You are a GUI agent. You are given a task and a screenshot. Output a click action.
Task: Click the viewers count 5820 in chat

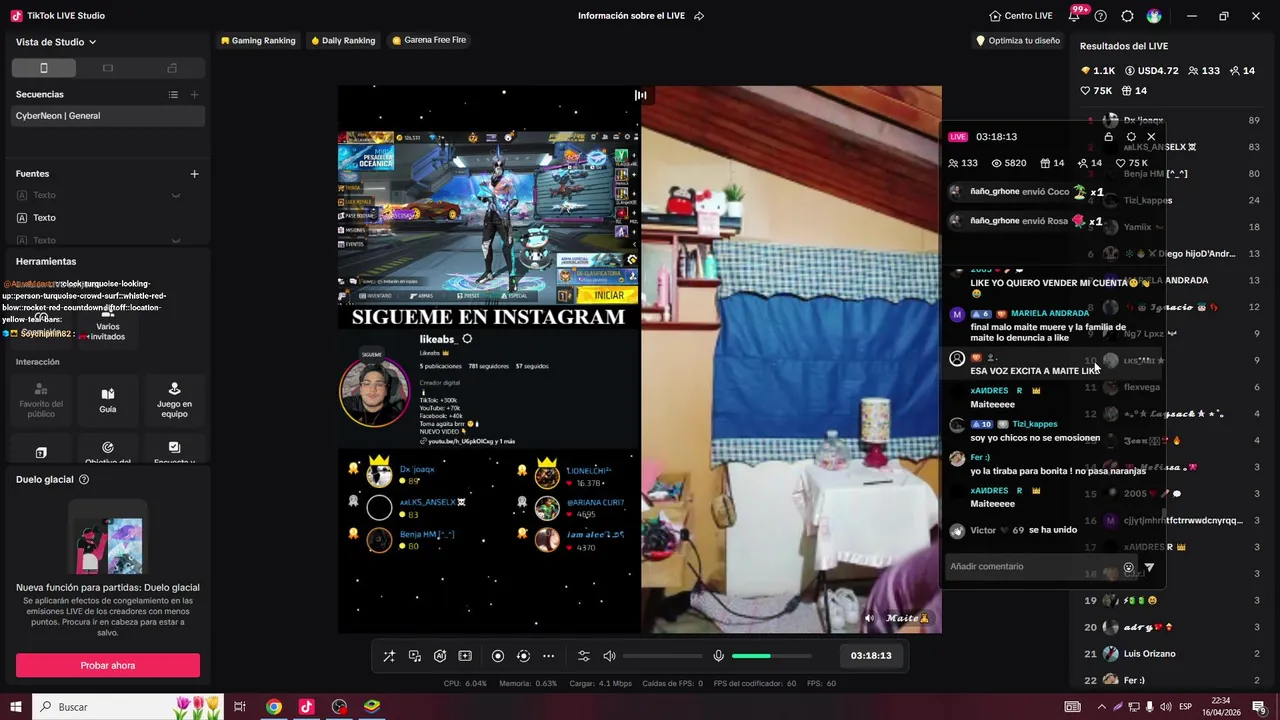[x=1009, y=163]
